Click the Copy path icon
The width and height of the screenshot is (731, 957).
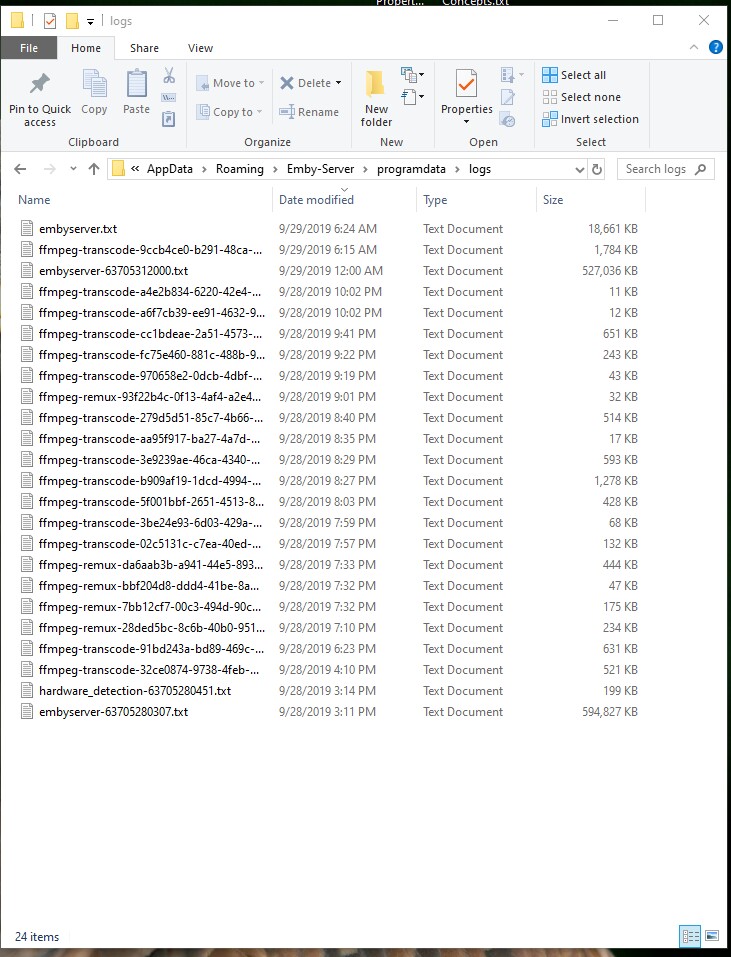tap(168, 98)
